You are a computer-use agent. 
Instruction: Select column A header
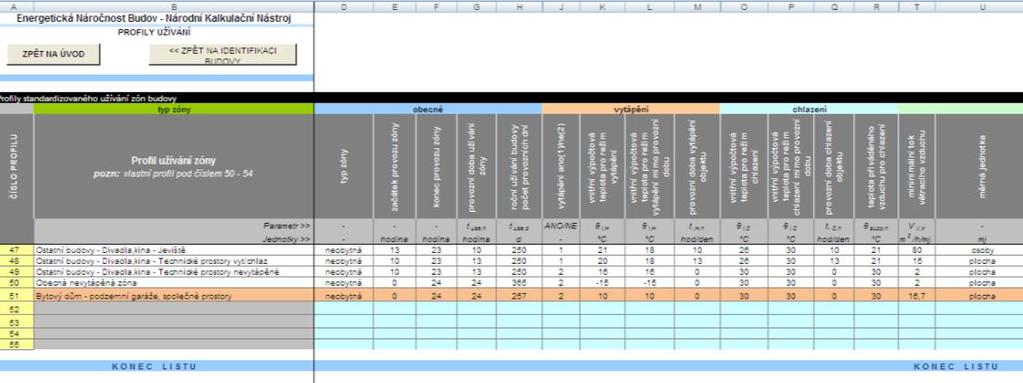pyautogui.click(x=16, y=7)
